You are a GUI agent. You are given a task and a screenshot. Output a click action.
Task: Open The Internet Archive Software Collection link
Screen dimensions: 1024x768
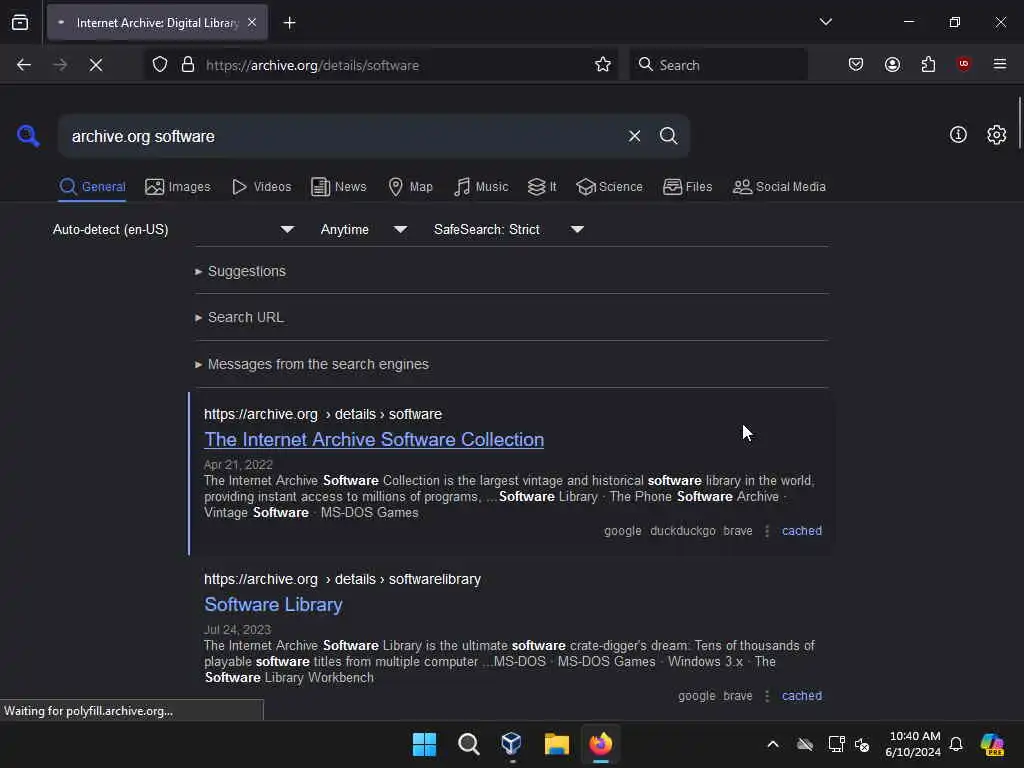tap(374, 440)
